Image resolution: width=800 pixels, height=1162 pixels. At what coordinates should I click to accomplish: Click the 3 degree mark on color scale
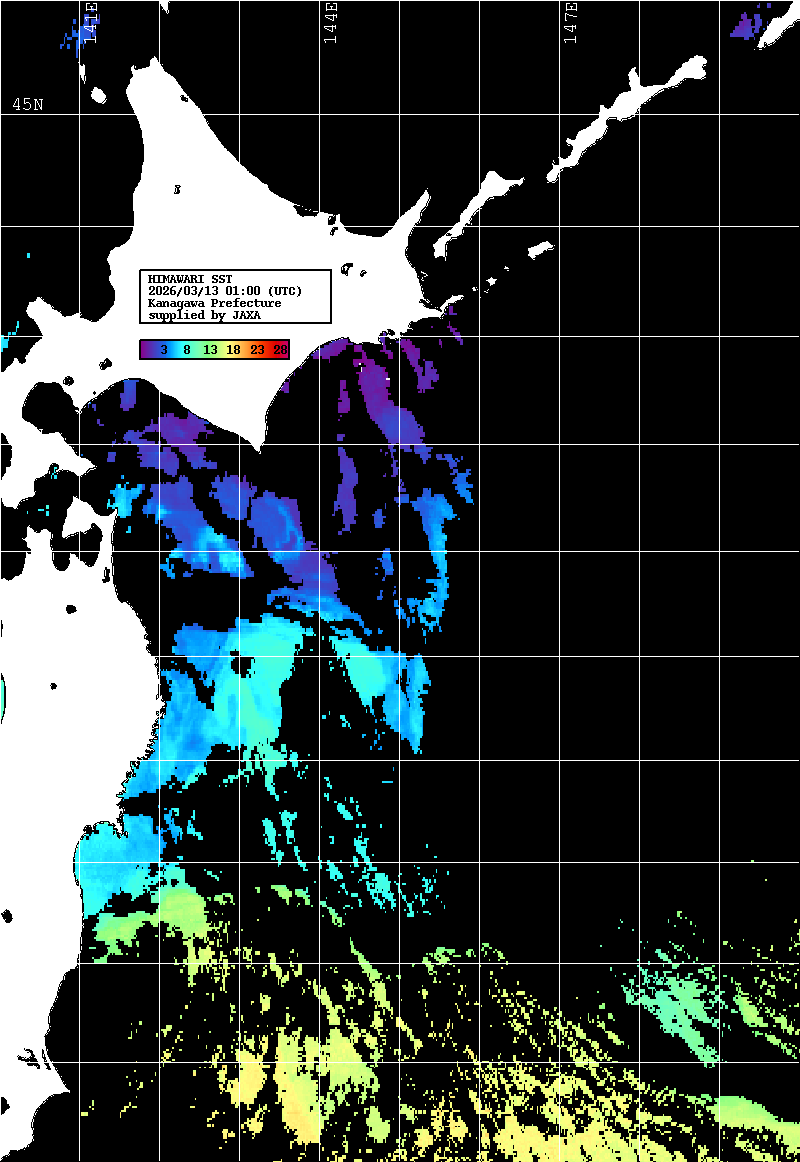[x=163, y=350]
